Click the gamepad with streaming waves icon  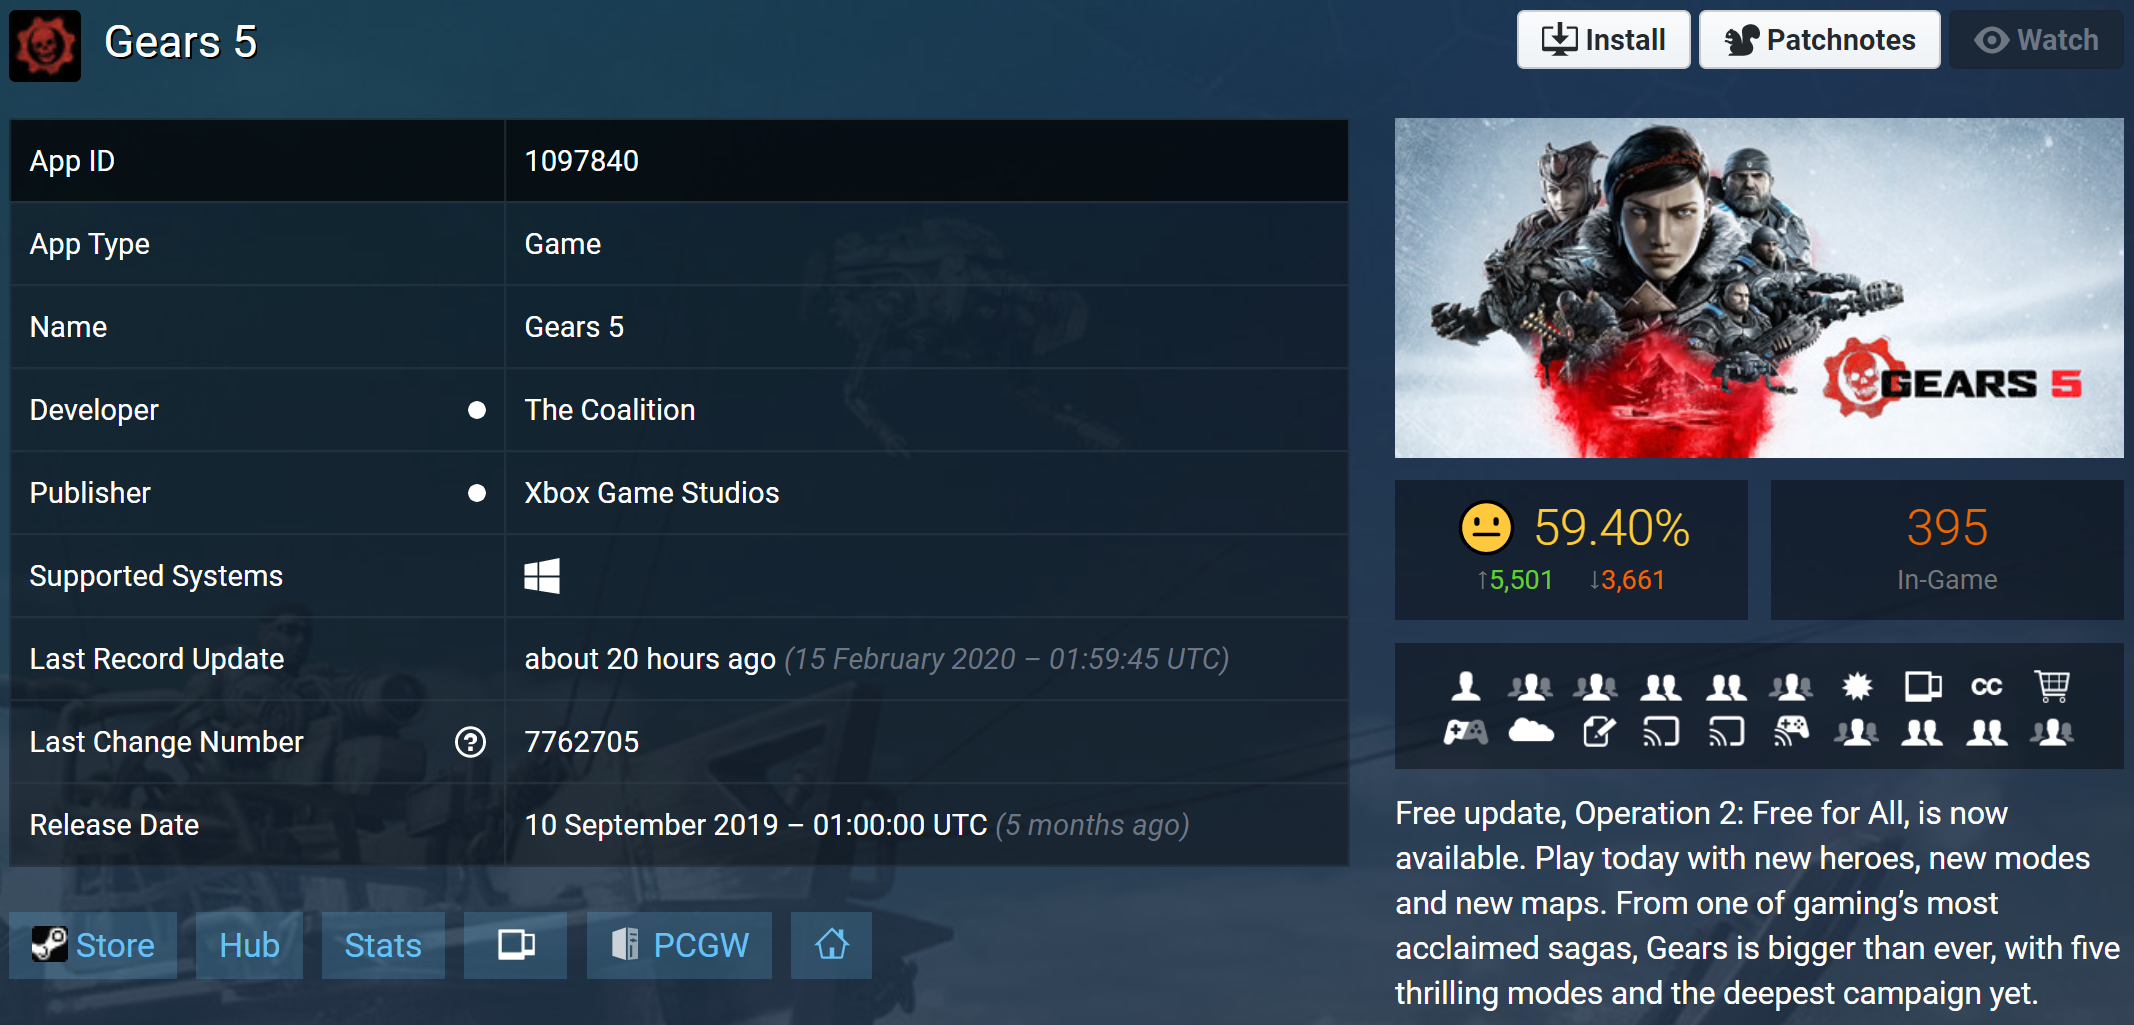tap(1791, 732)
